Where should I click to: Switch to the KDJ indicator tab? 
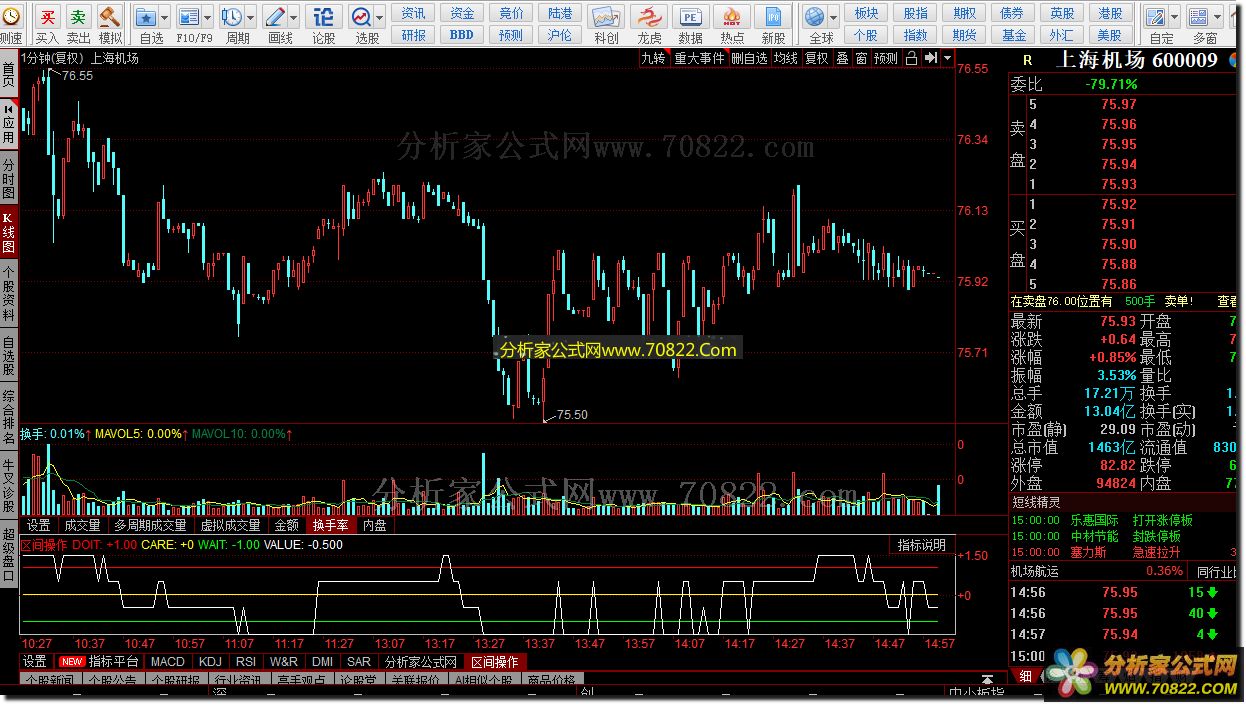coord(210,661)
